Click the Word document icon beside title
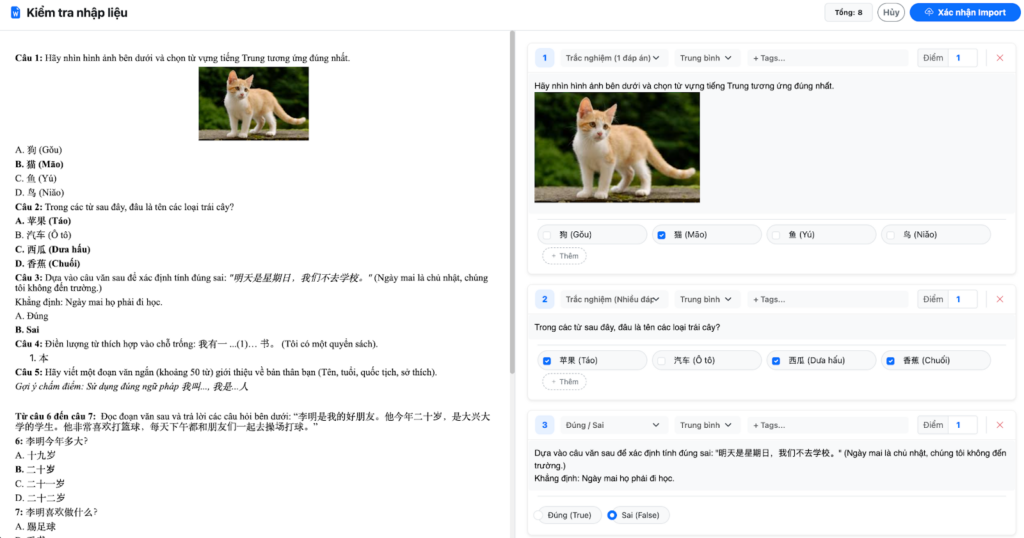Image resolution: width=1024 pixels, height=538 pixels. [15, 13]
